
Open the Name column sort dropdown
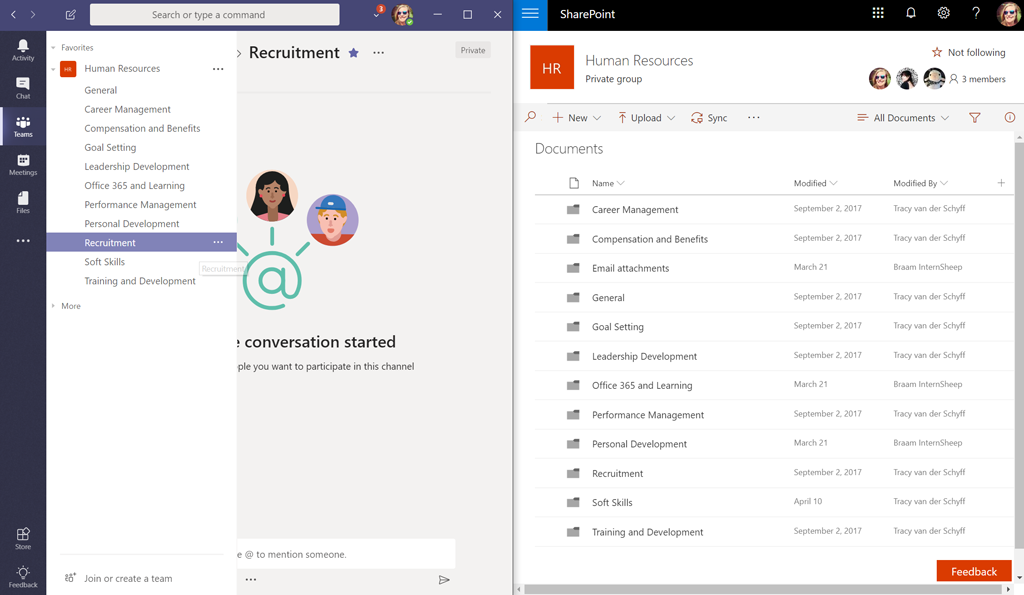[x=608, y=184]
